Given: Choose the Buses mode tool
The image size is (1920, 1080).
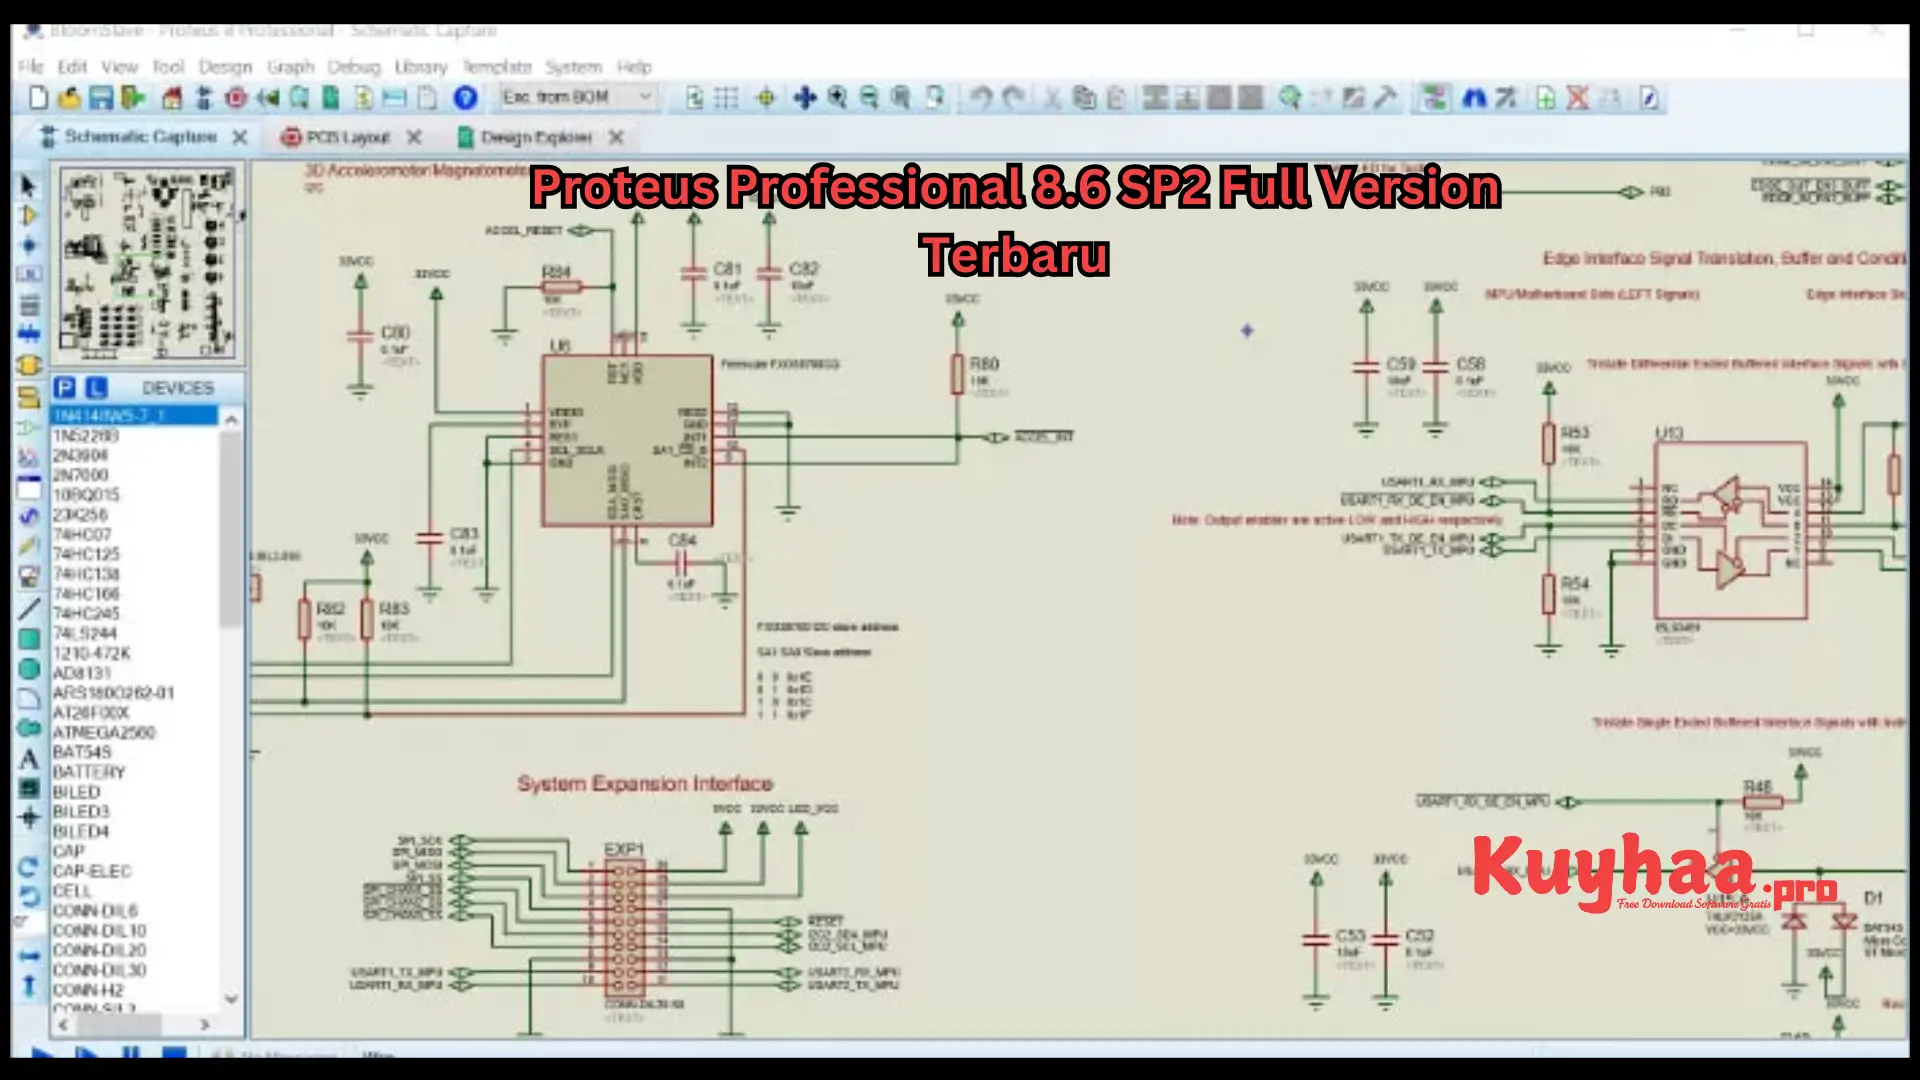Looking at the screenshot, I should click(x=28, y=335).
